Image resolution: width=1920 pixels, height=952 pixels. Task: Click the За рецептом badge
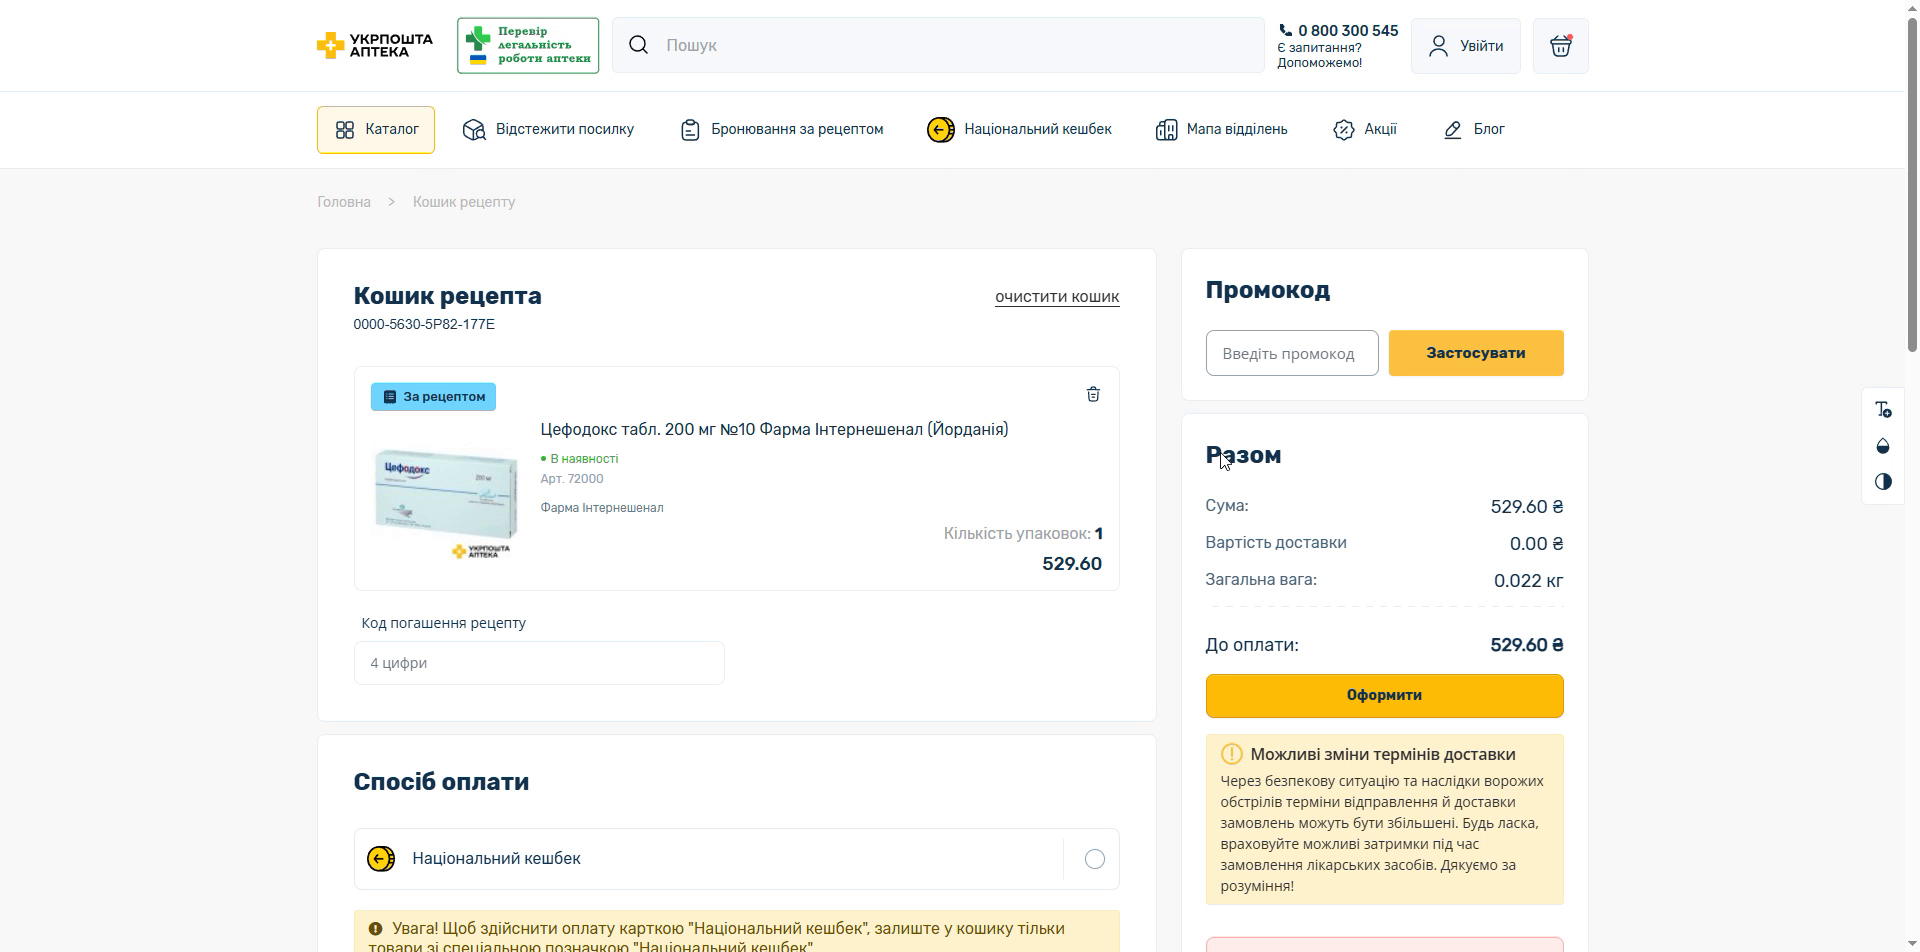[x=433, y=397]
